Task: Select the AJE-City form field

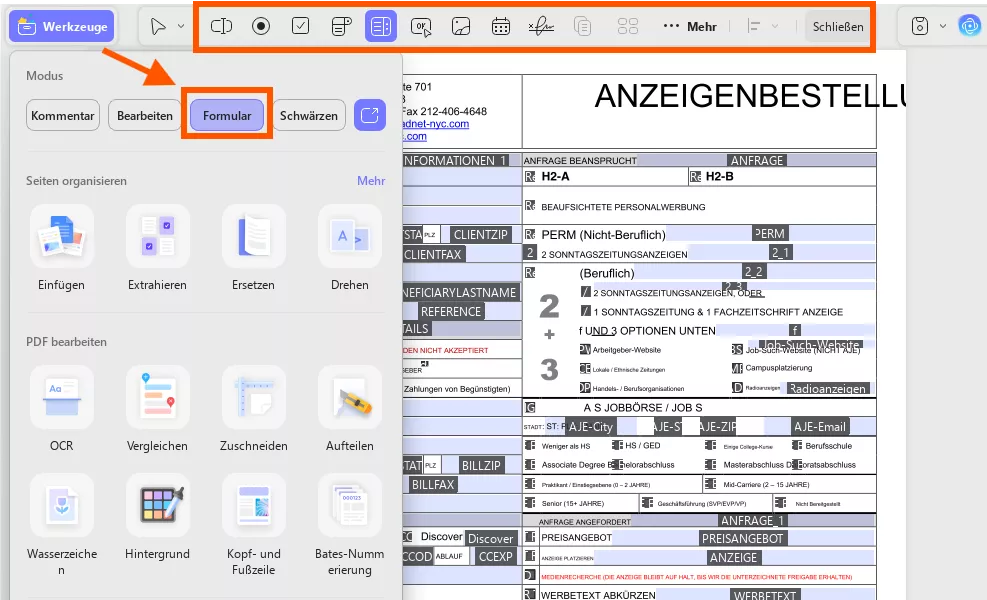Action: click(590, 427)
